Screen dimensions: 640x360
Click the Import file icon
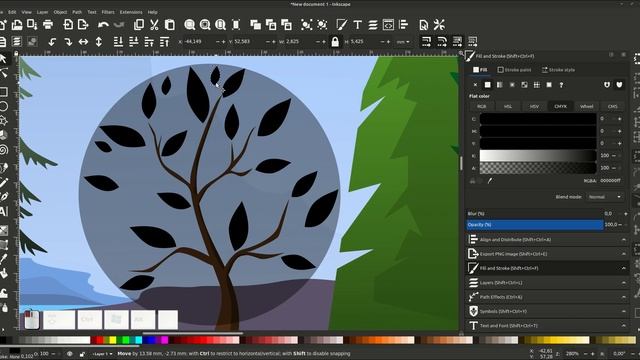[x=68, y=25]
